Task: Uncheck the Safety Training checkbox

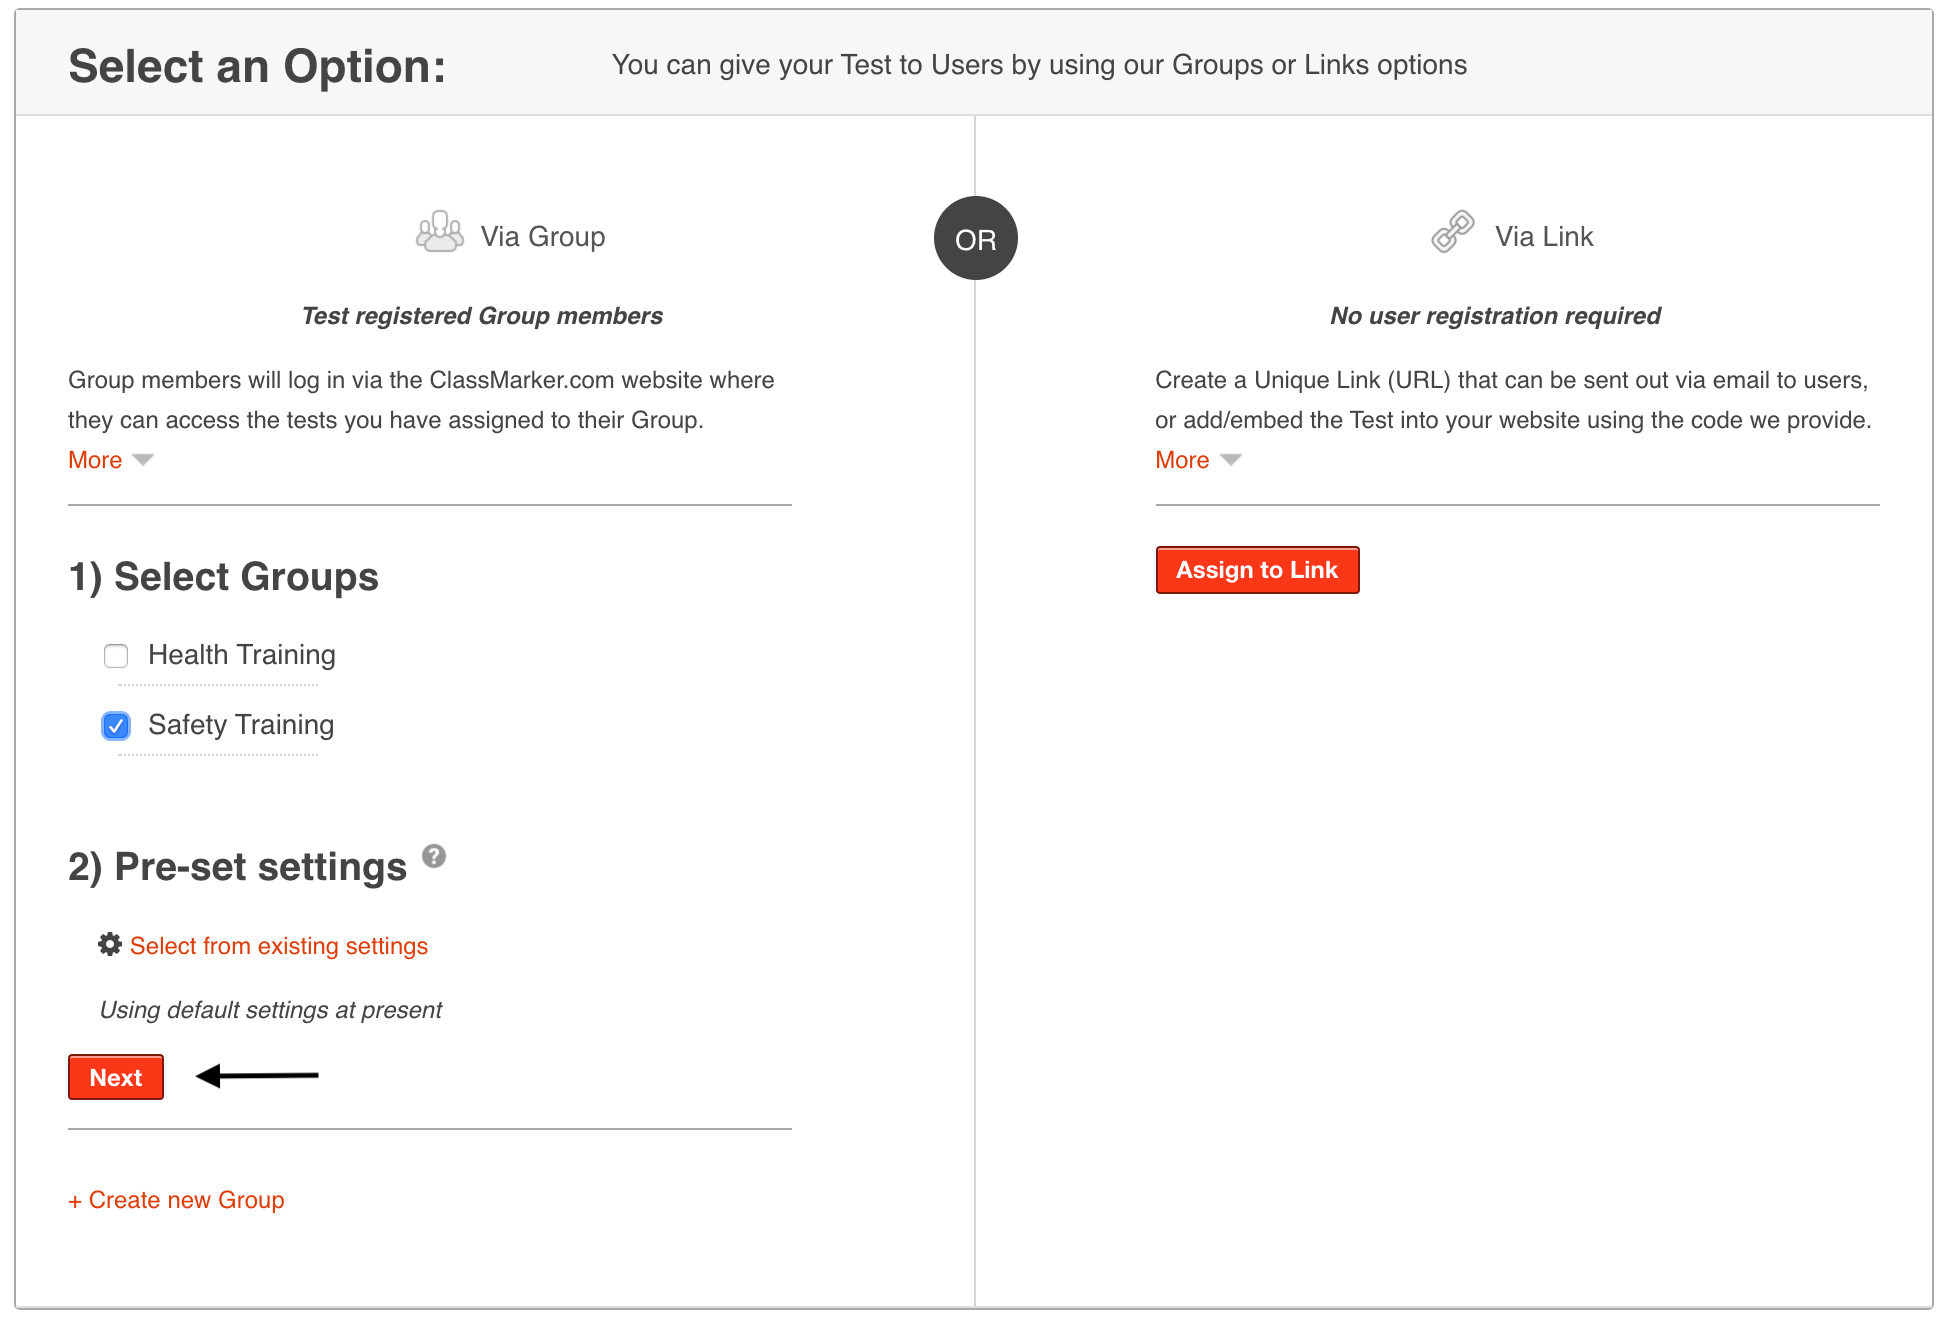Action: point(116,725)
